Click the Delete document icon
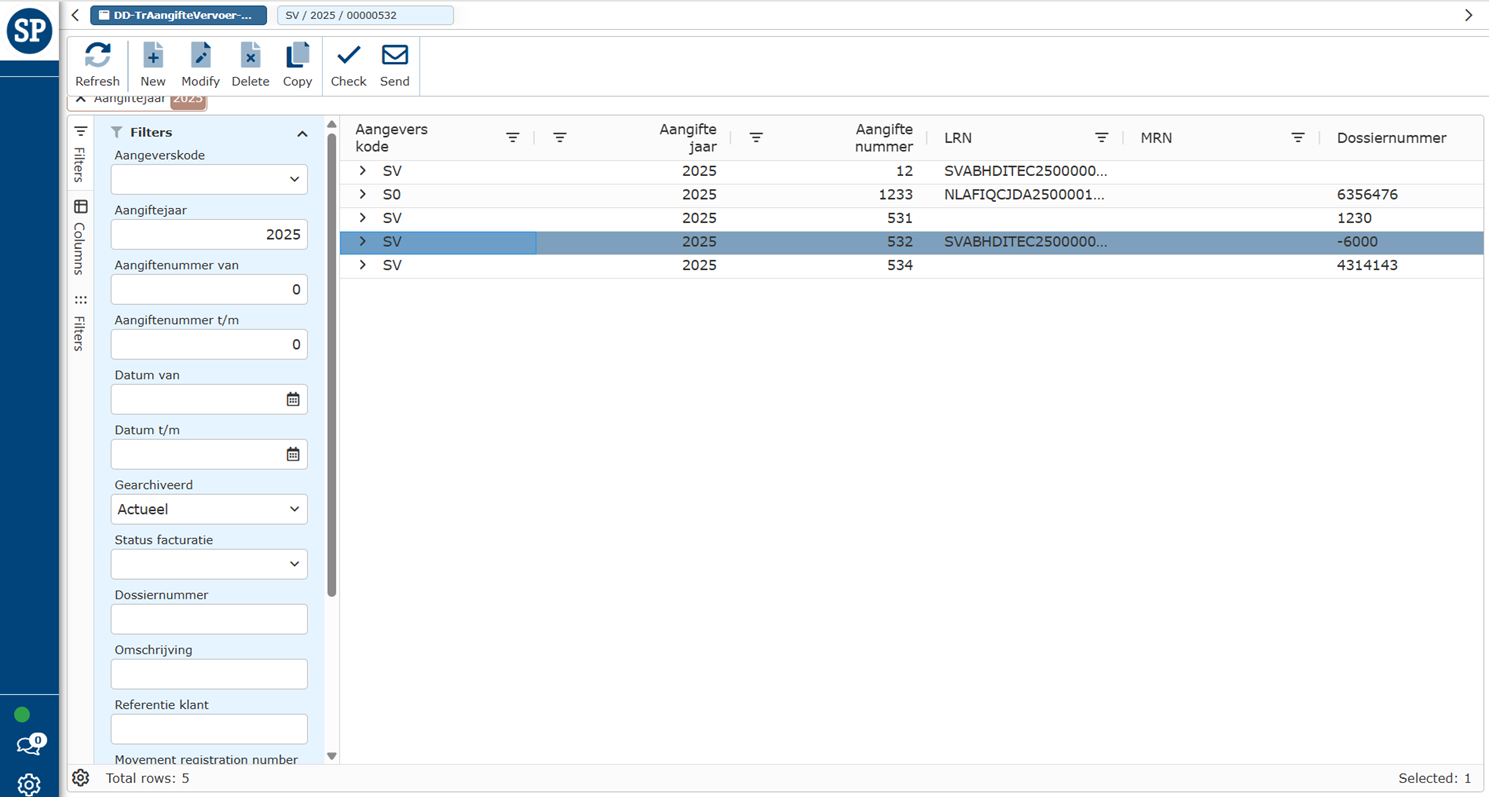The width and height of the screenshot is (1489, 797). coord(250,56)
